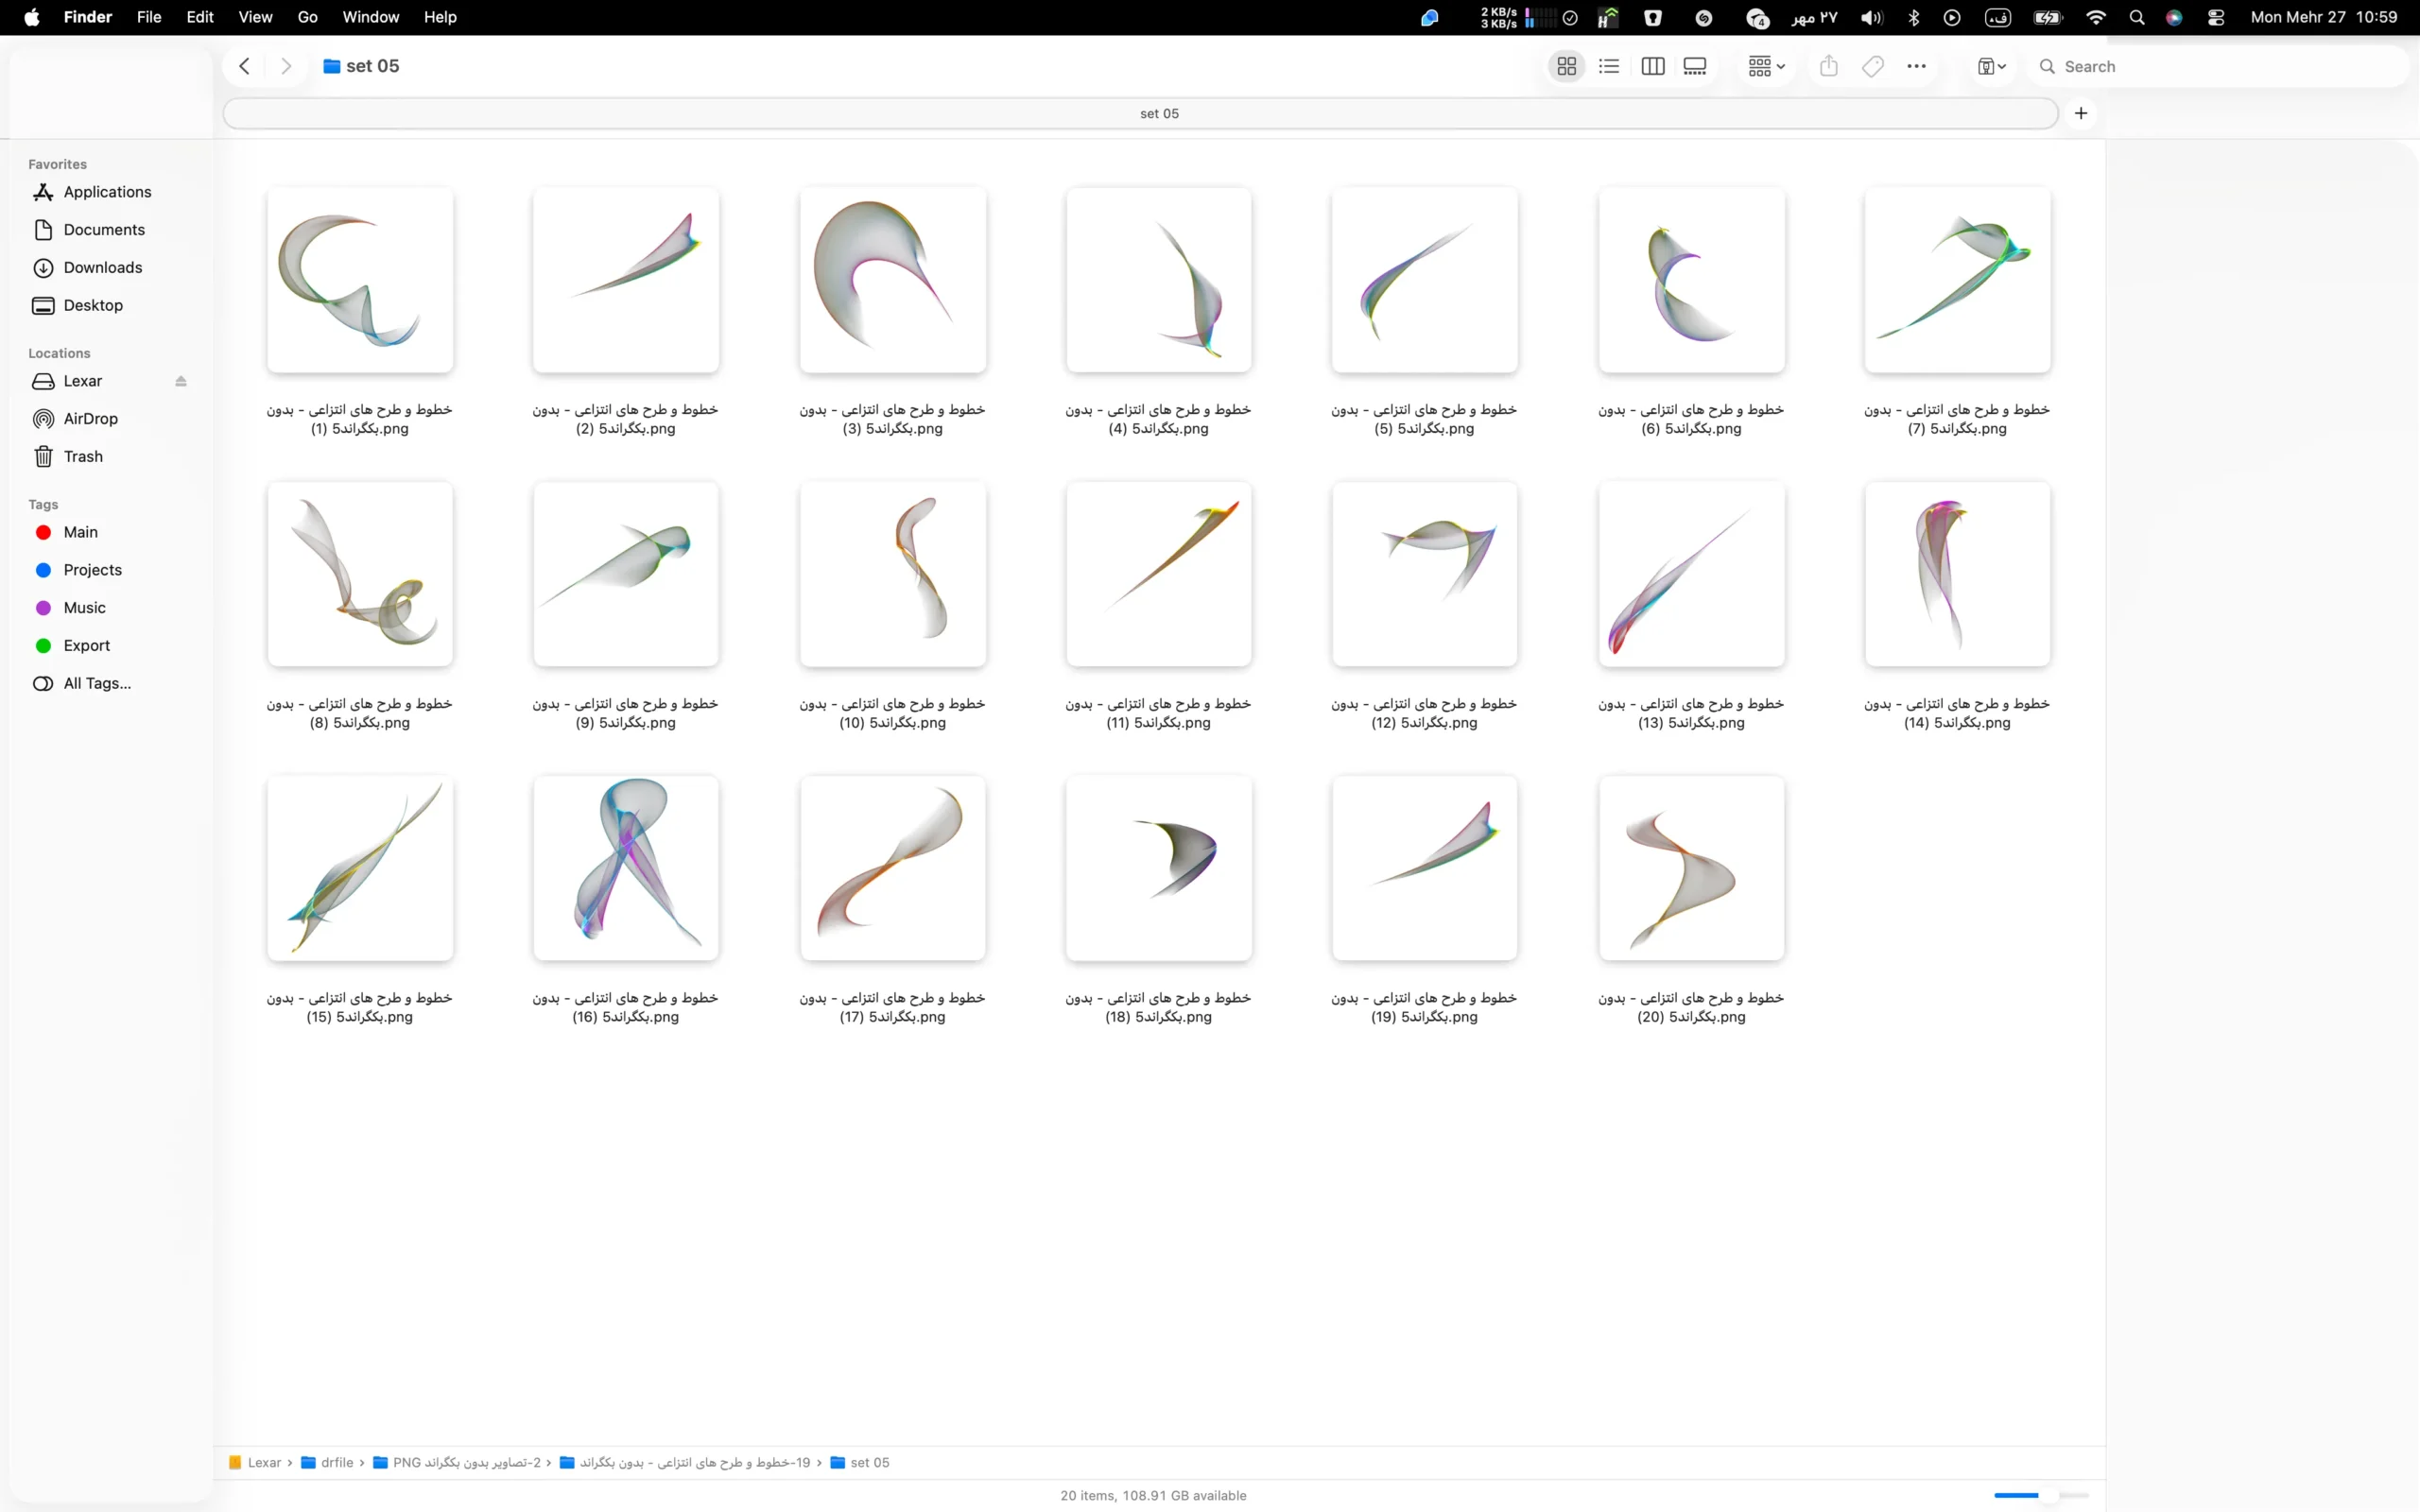
Task: Open the File menu
Action: [149, 17]
